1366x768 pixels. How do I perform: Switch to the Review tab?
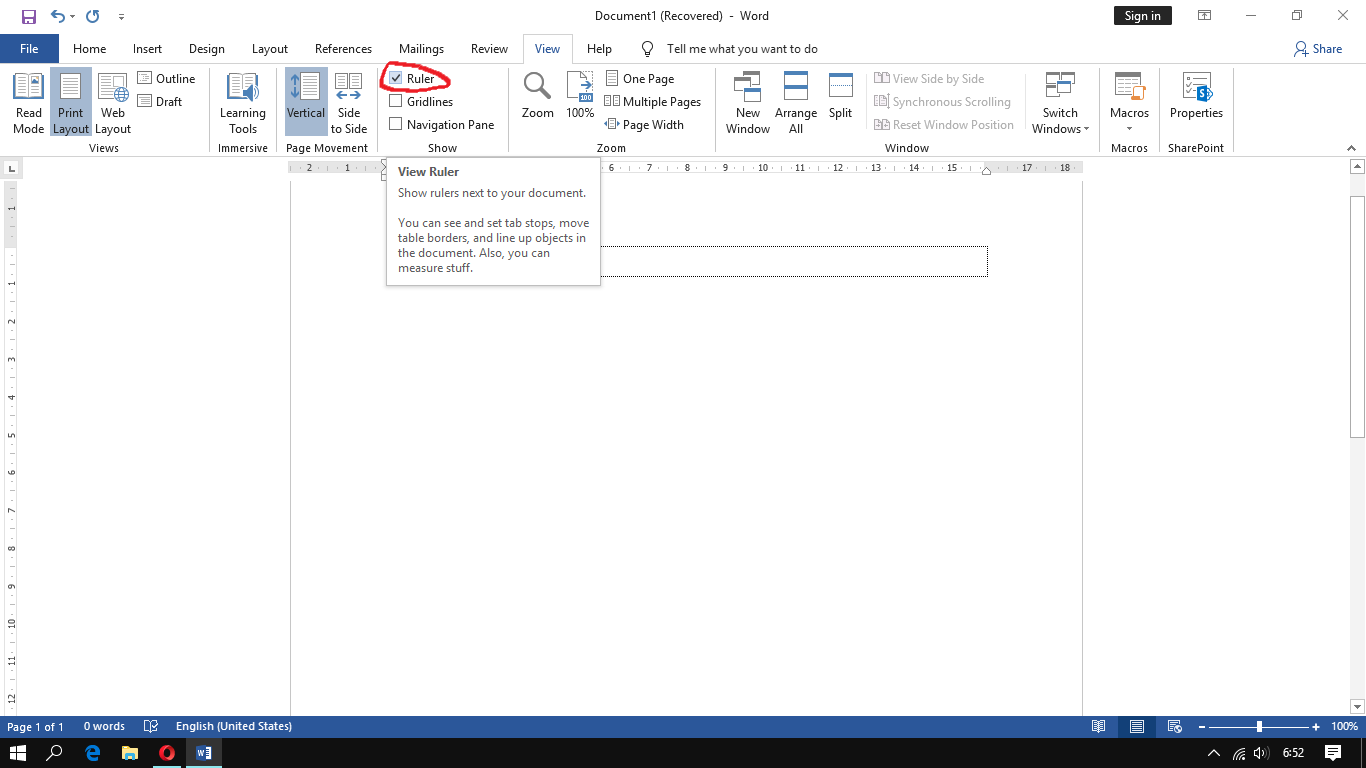click(489, 49)
